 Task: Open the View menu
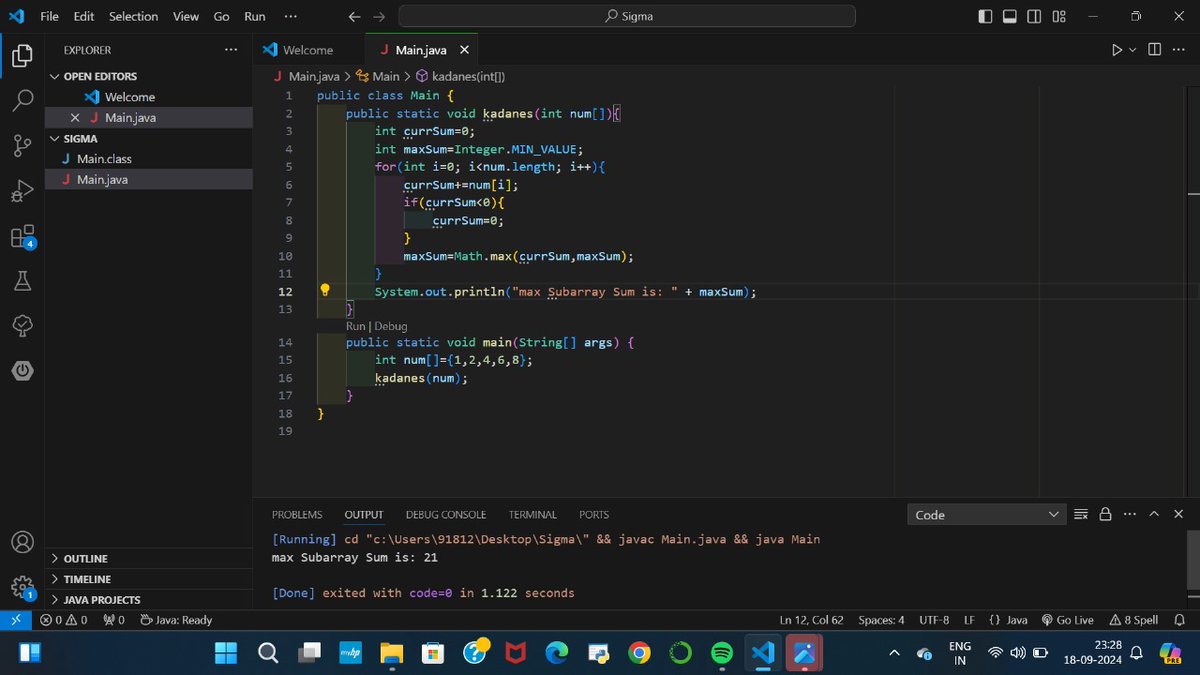(185, 16)
